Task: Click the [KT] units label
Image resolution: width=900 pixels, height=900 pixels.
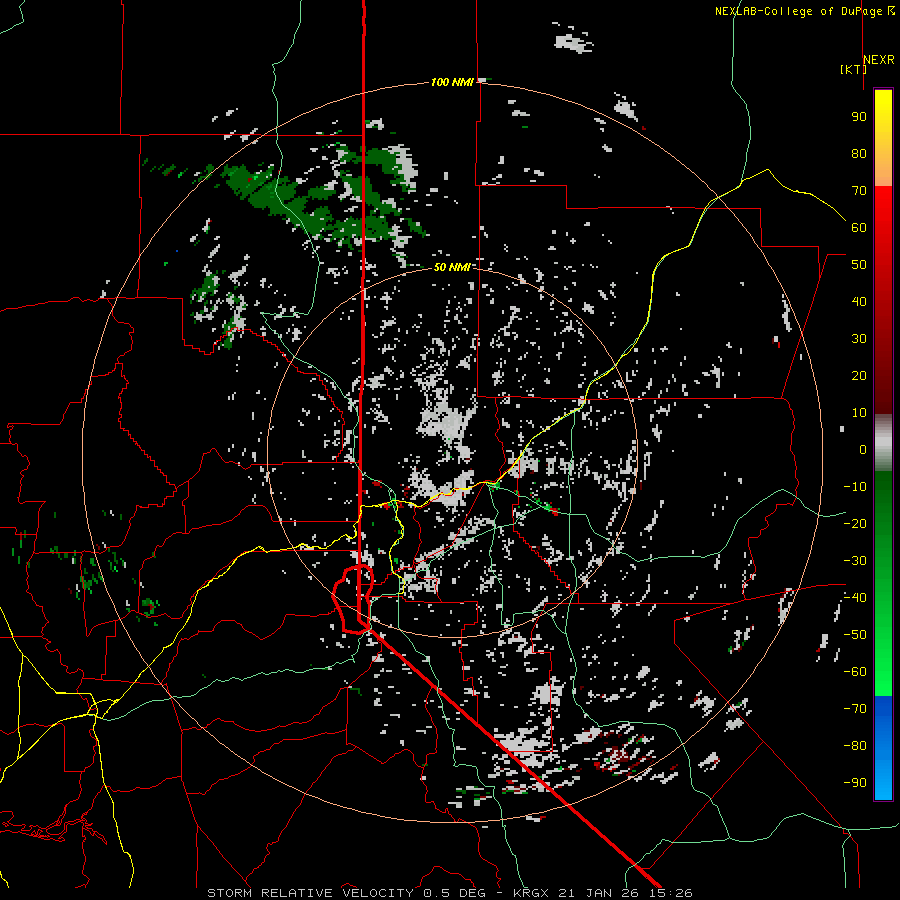Action: click(x=854, y=69)
